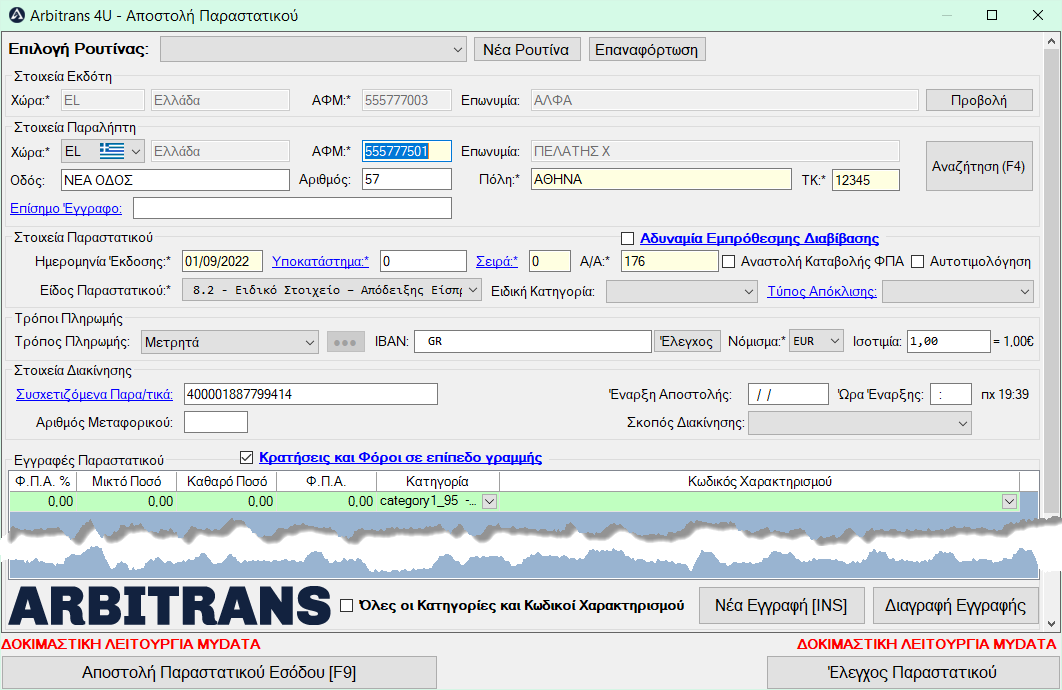
Task: Open the Αδυναμία Εμπρόθεσμης Διαβίβασης link
Action: pos(759,238)
